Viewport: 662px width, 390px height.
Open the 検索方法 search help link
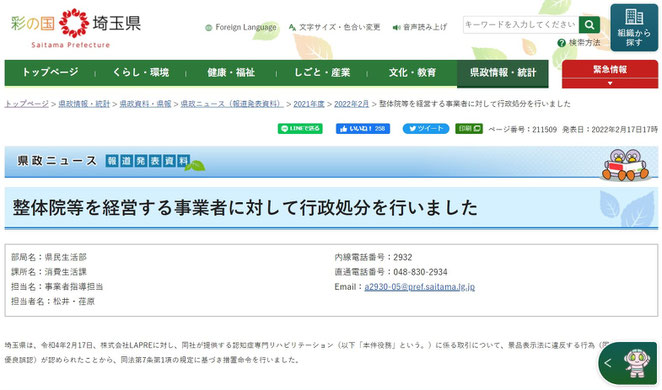click(x=579, y=43)
